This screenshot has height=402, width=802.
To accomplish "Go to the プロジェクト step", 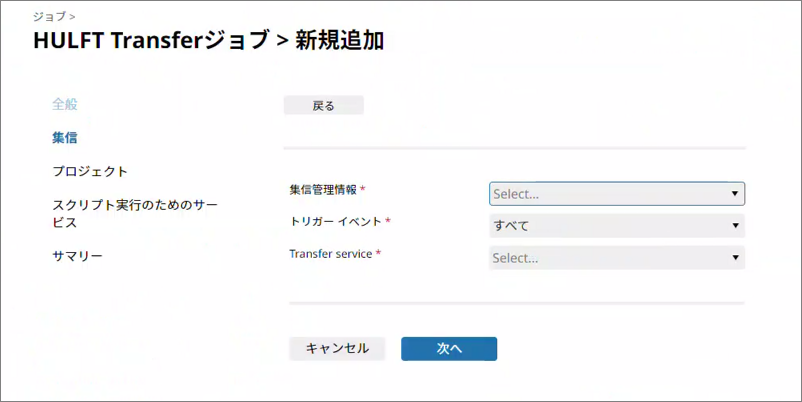I will 90,171.
